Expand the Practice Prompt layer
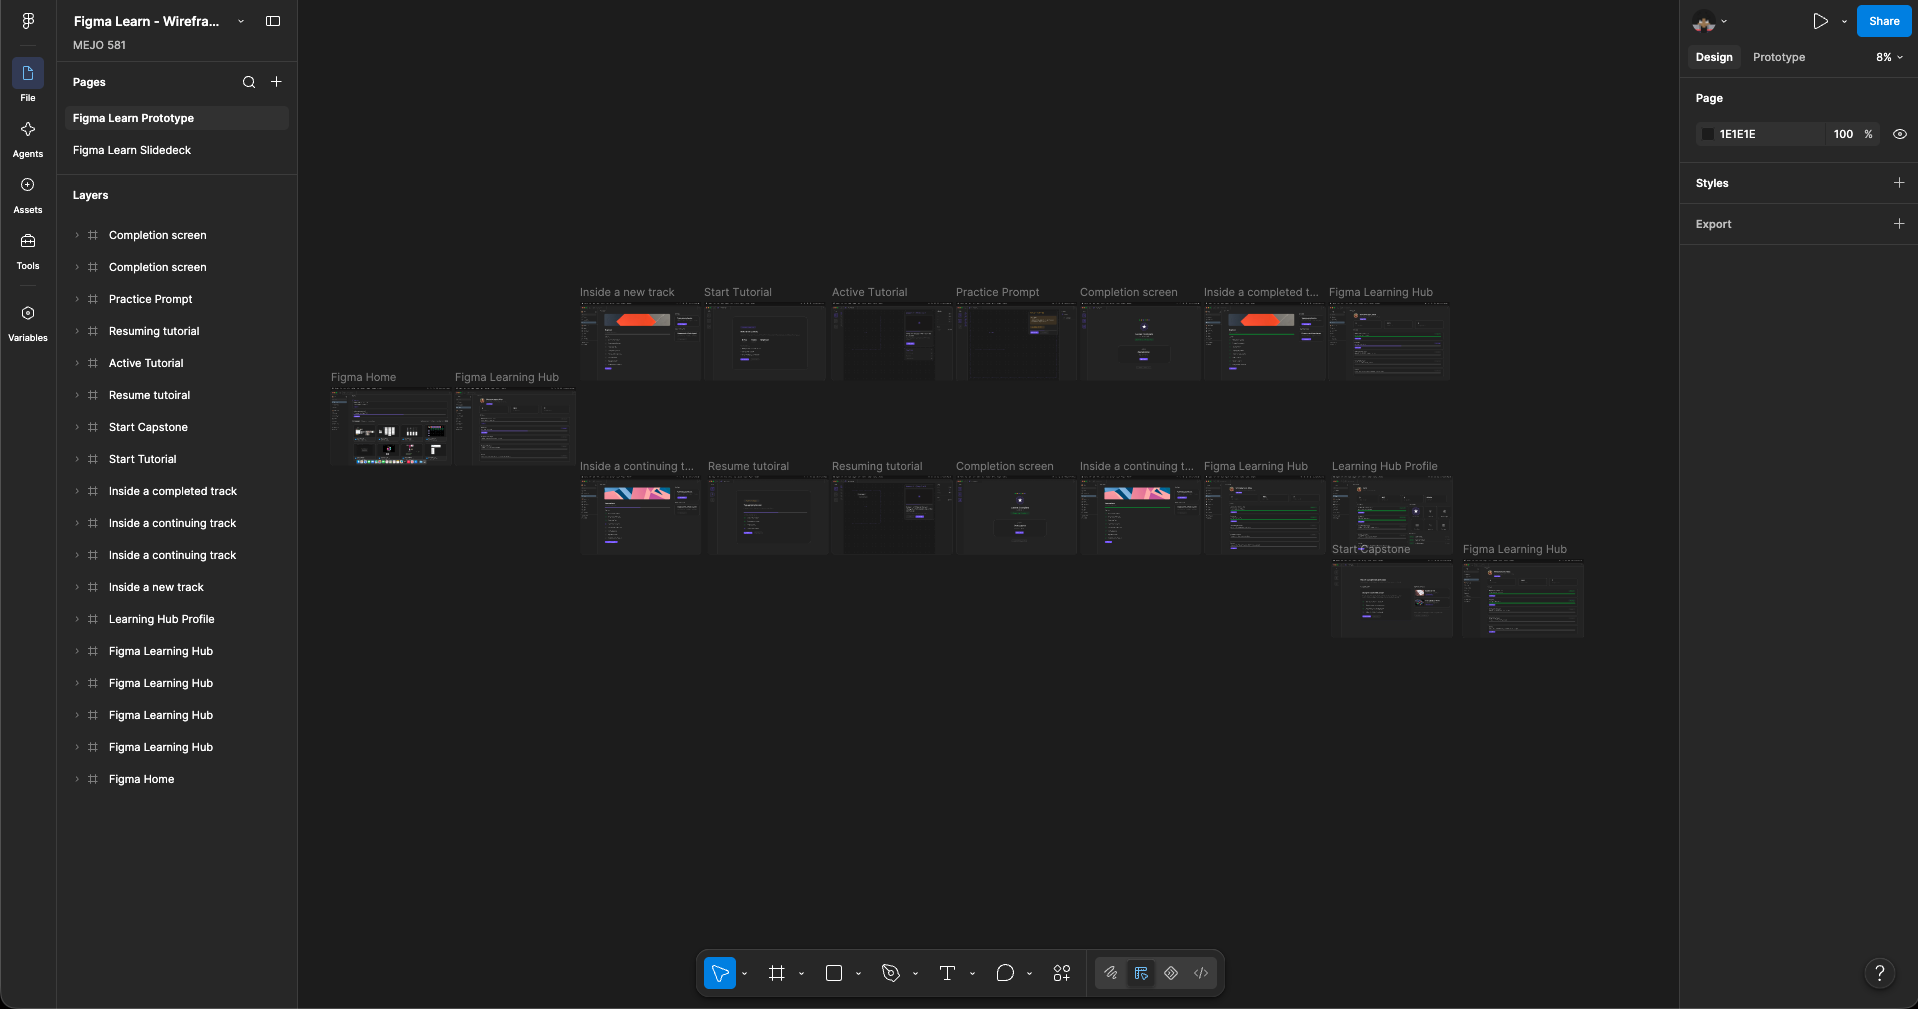The height and width of the screenshot is (1009, 1918). pos(77,299)
